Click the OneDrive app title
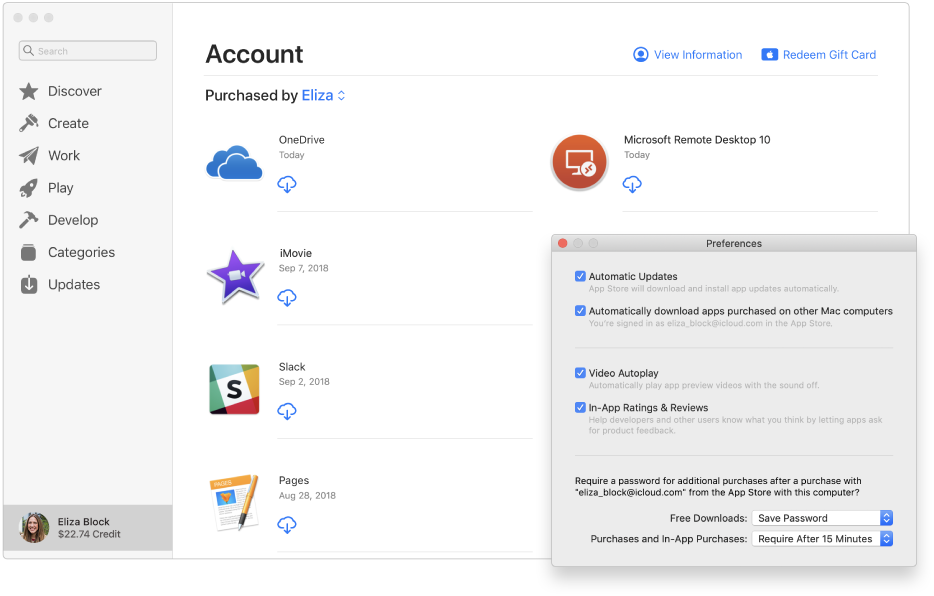The height and width of the screenshot is (596, 934). tap(302, 140)
